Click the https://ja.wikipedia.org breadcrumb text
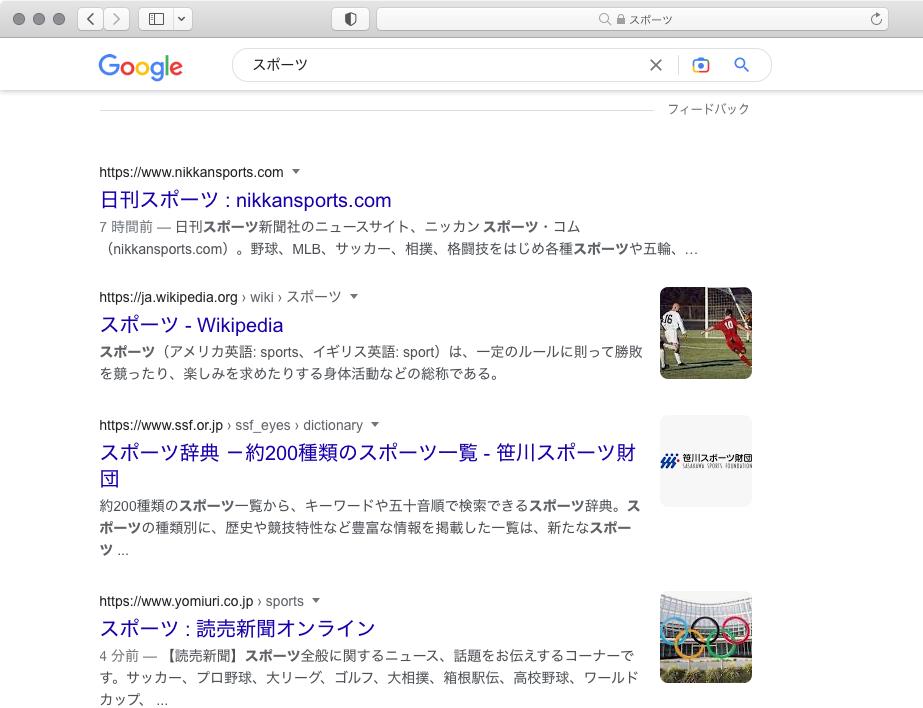923x708 pixels. pos(168,297)
